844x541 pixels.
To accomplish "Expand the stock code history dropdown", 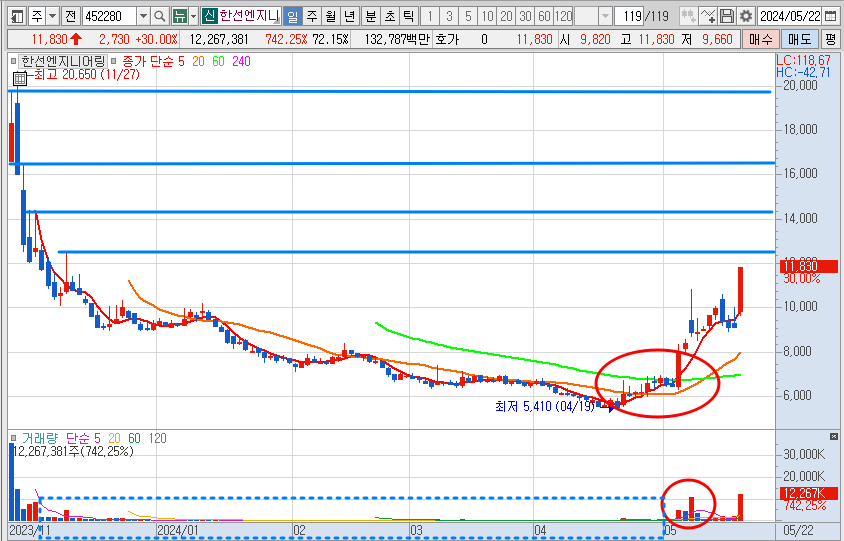I will 143,16.
